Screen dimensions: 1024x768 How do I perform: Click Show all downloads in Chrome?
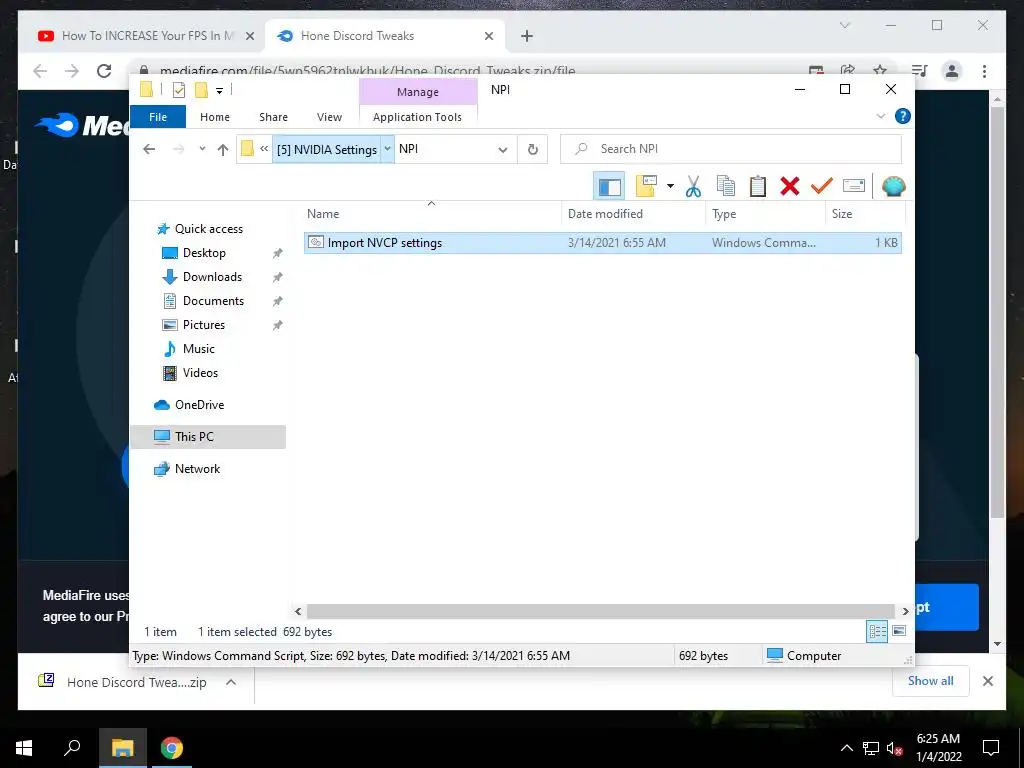pos(931,681)
